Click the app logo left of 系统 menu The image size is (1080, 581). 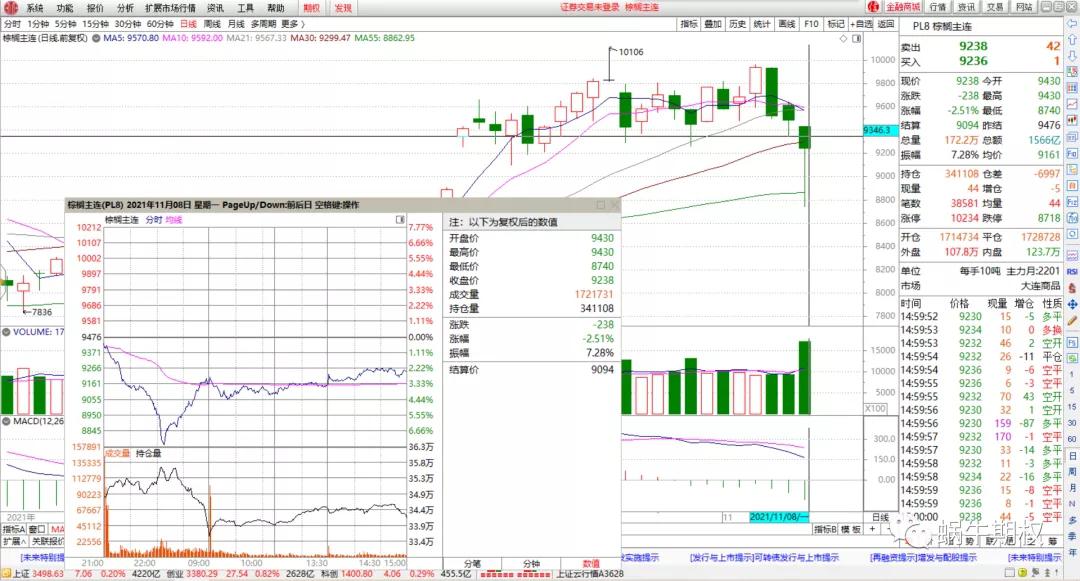click(11, 7)
